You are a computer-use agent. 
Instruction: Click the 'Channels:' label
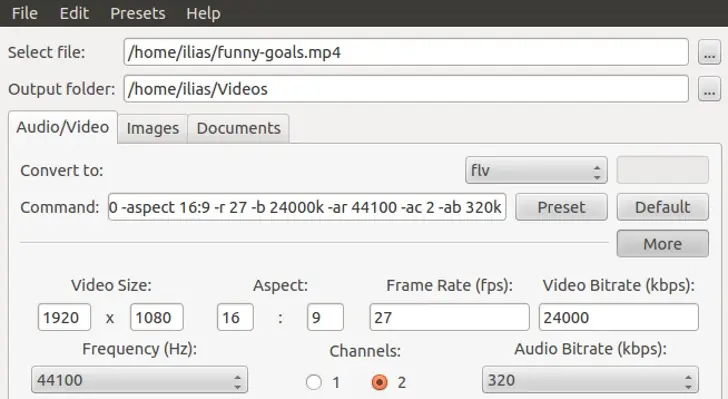click(x=365, y=351)
